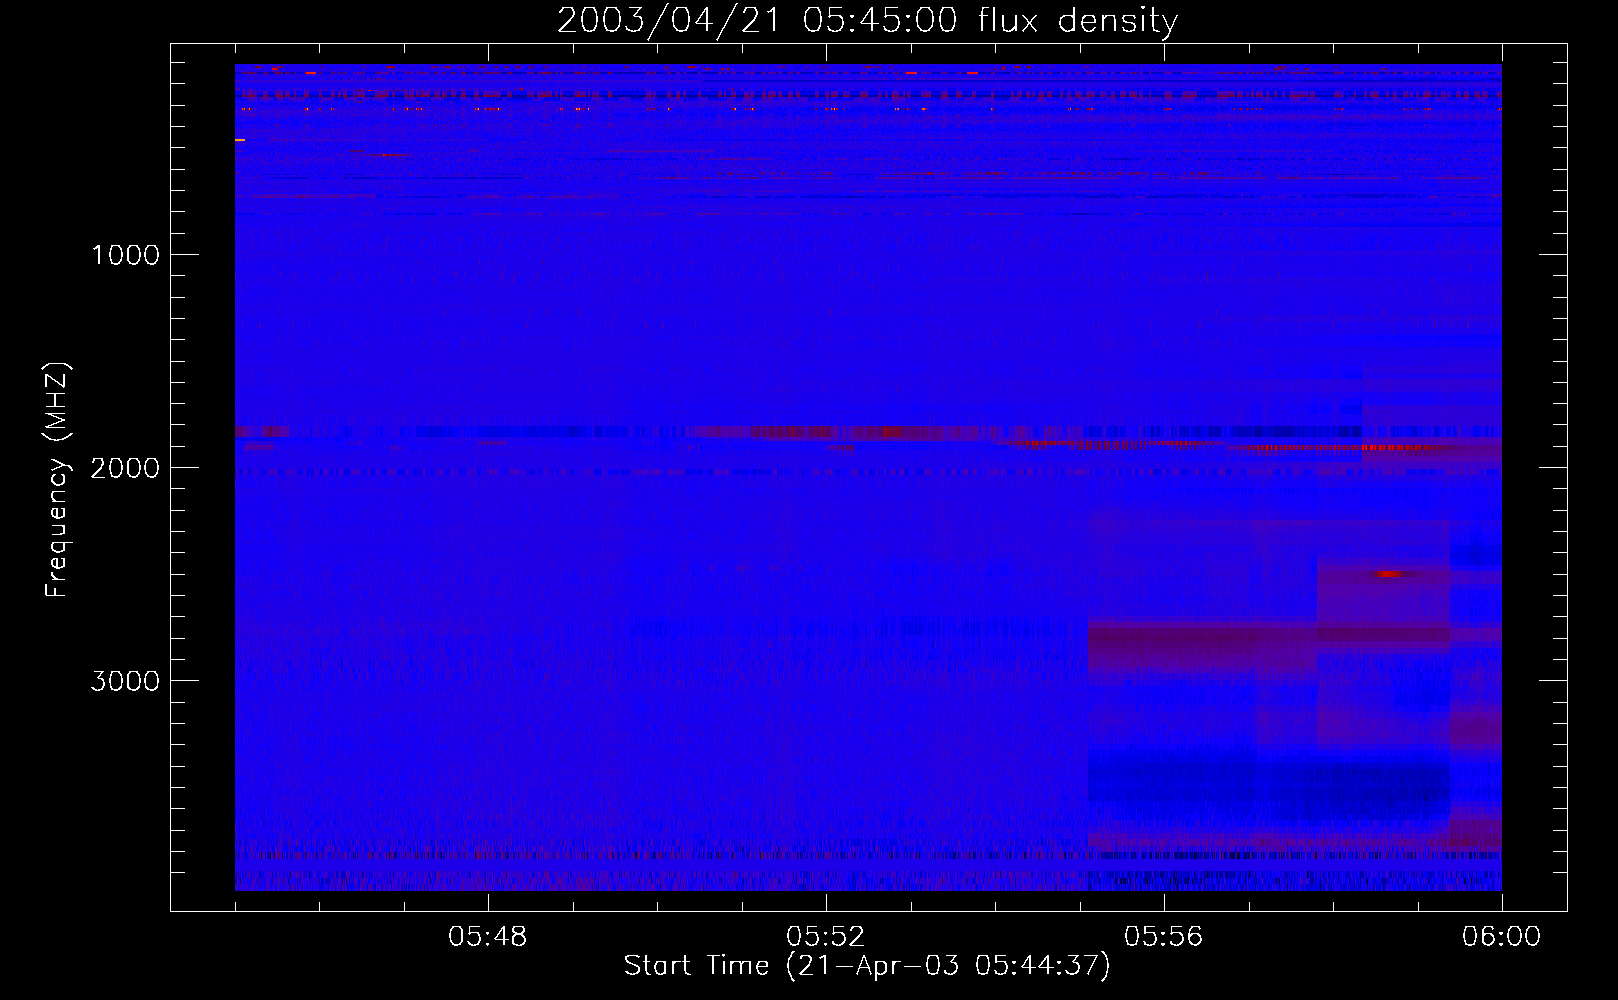This screenshot has height=1000, width=1618.
Task: Click the '06:00' time axis label
Action: [x=1502, y=937]
